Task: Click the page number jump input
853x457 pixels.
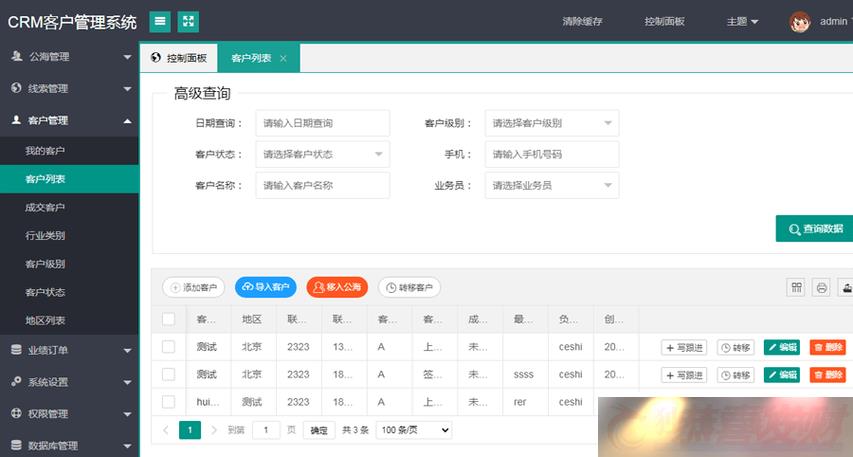Action: (265, 430)
